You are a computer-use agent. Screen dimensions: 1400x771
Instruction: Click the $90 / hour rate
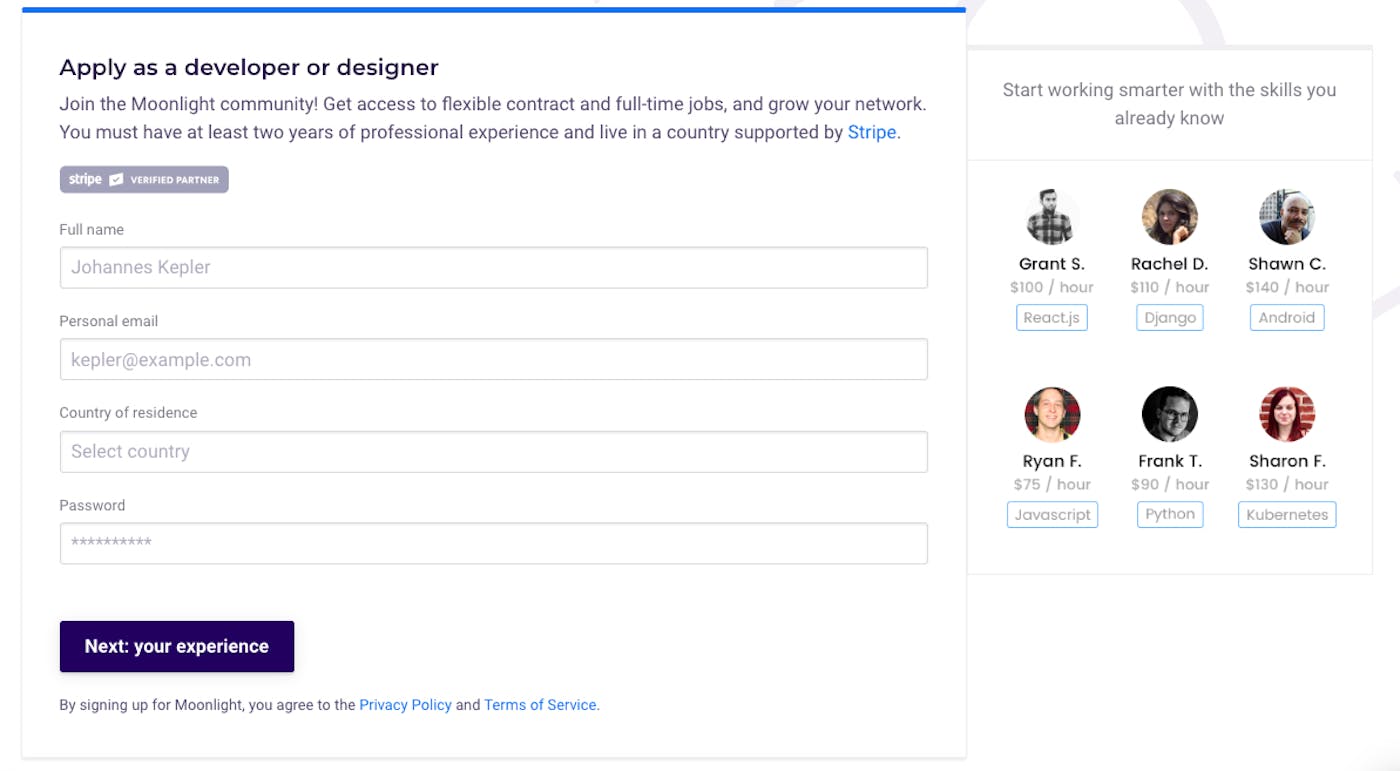1170,484
